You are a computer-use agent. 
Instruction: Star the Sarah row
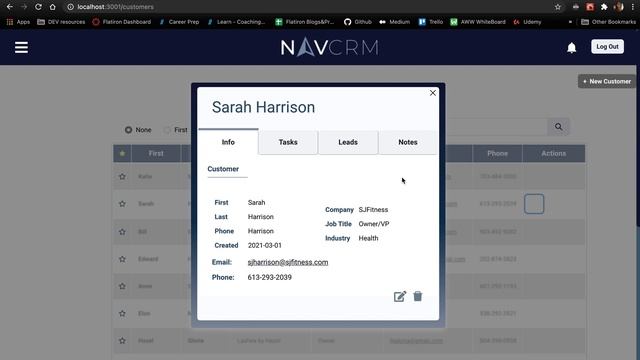pos(122,204)
